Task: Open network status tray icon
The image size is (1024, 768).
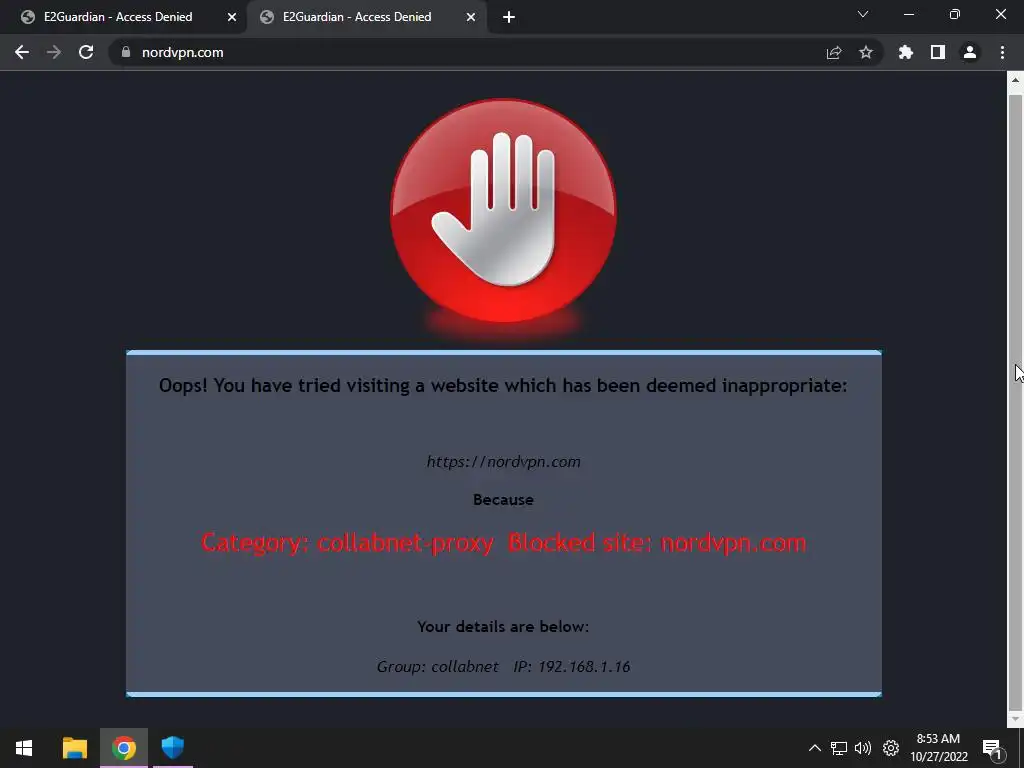Action: (839, 748)
